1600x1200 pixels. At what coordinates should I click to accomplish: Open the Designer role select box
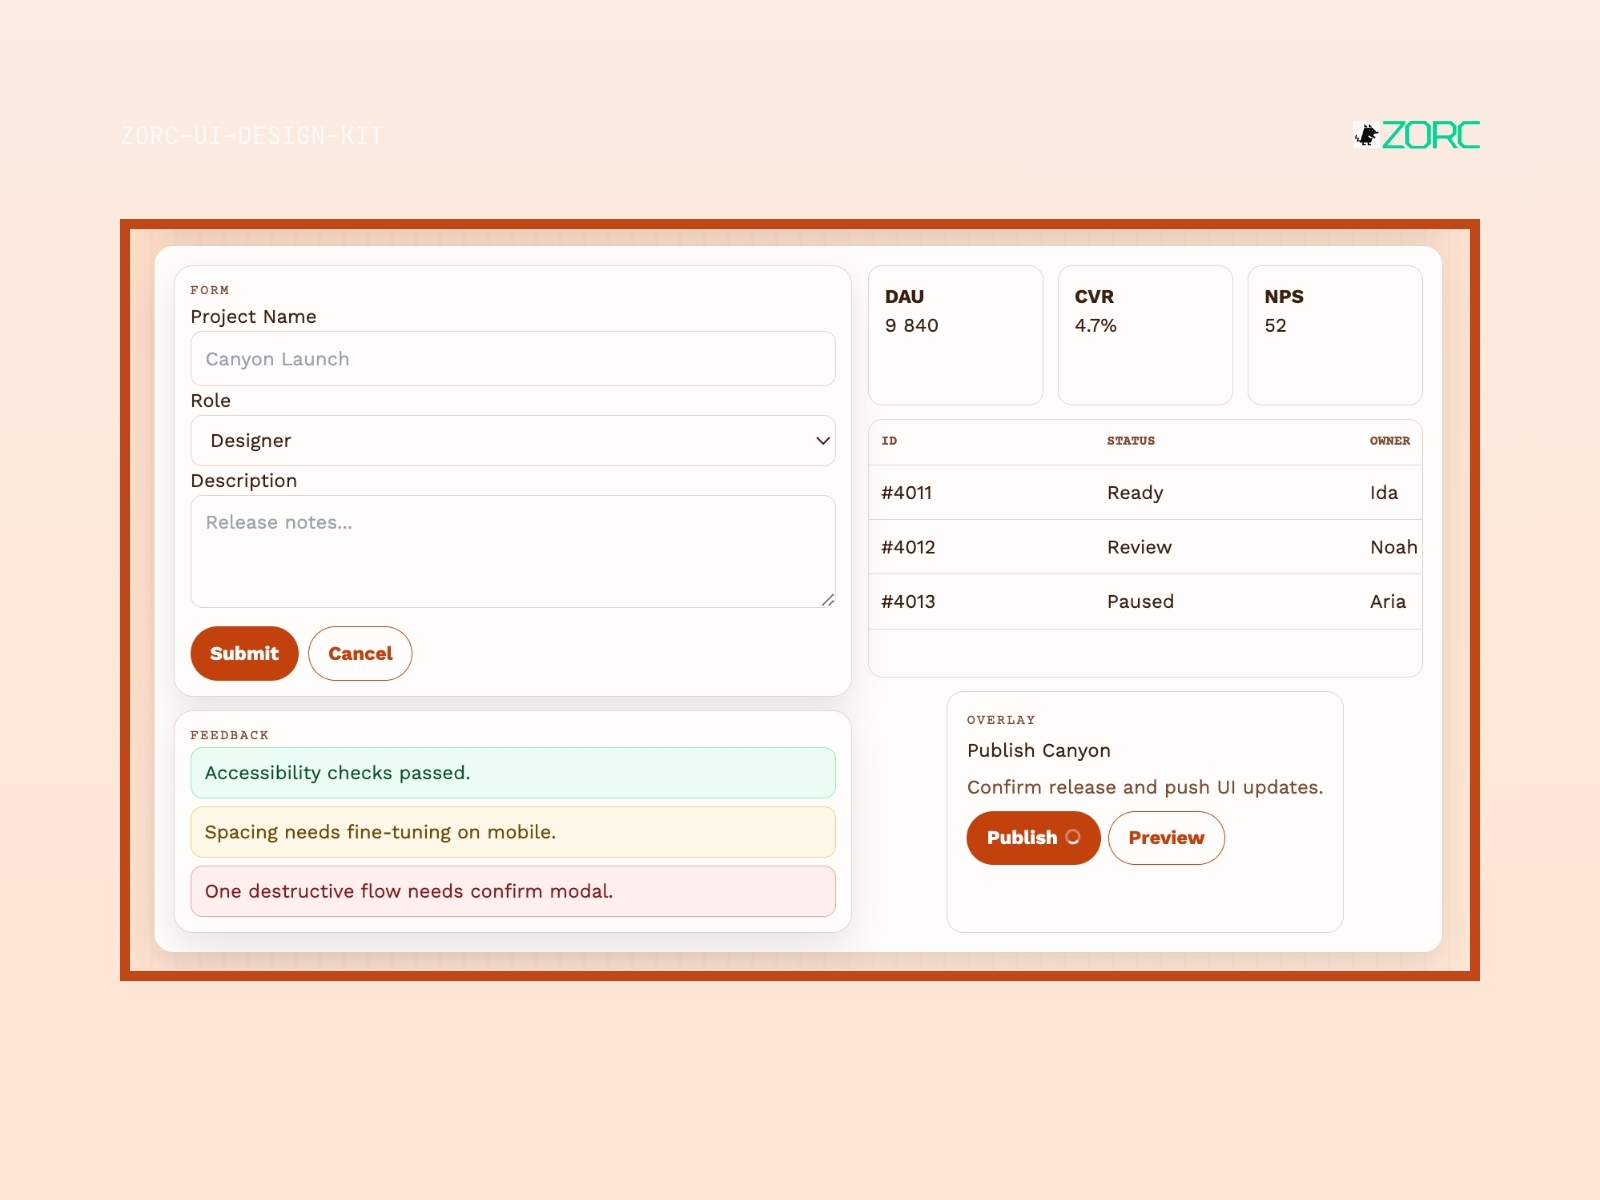point(513,441)
